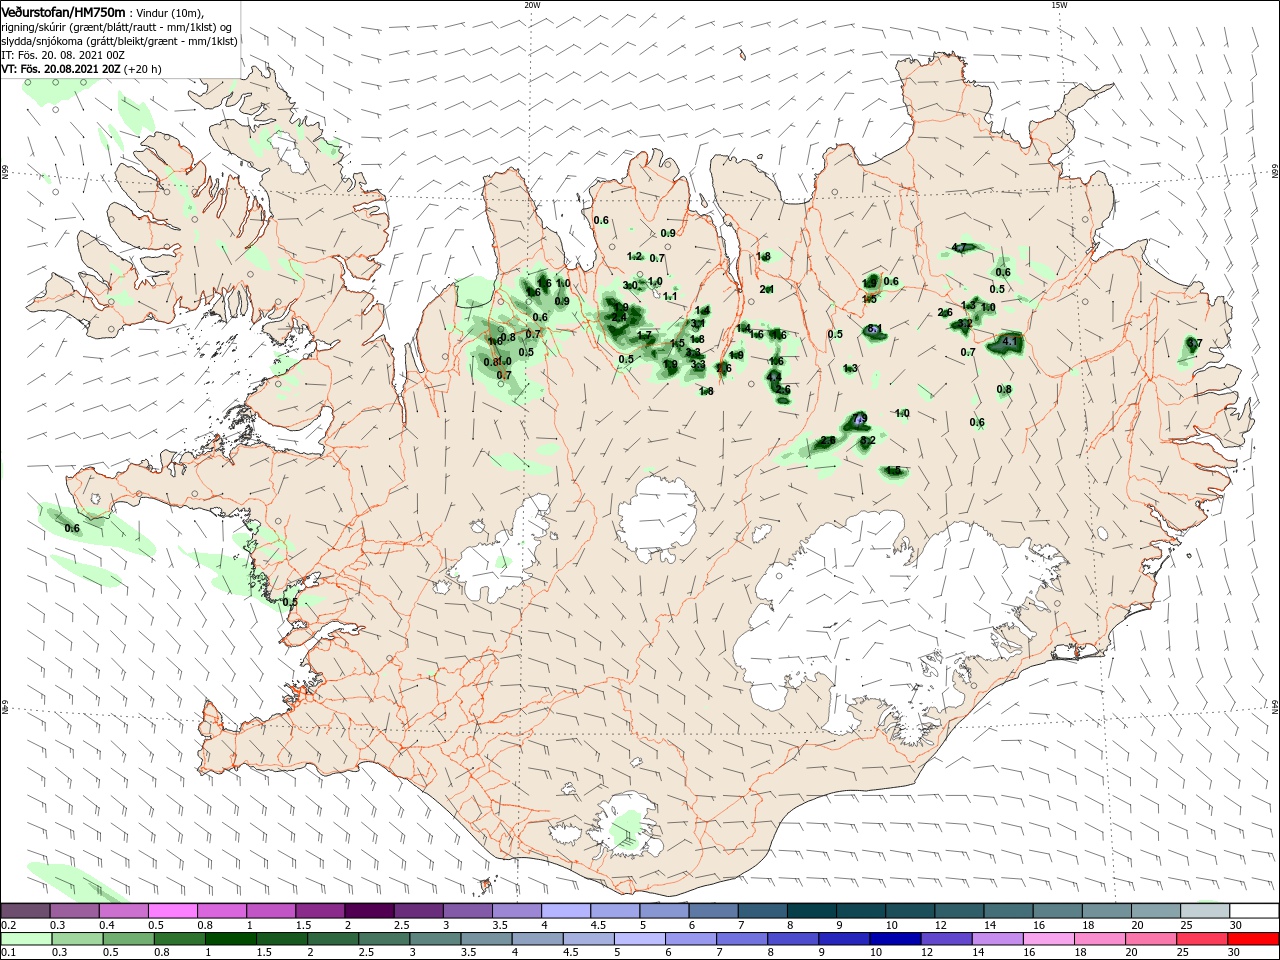Image resolution: width=1280 pixels, height=960 pixels.
Task: Click the 8.1 precipitation value
Action: click(x=875, y=329)
